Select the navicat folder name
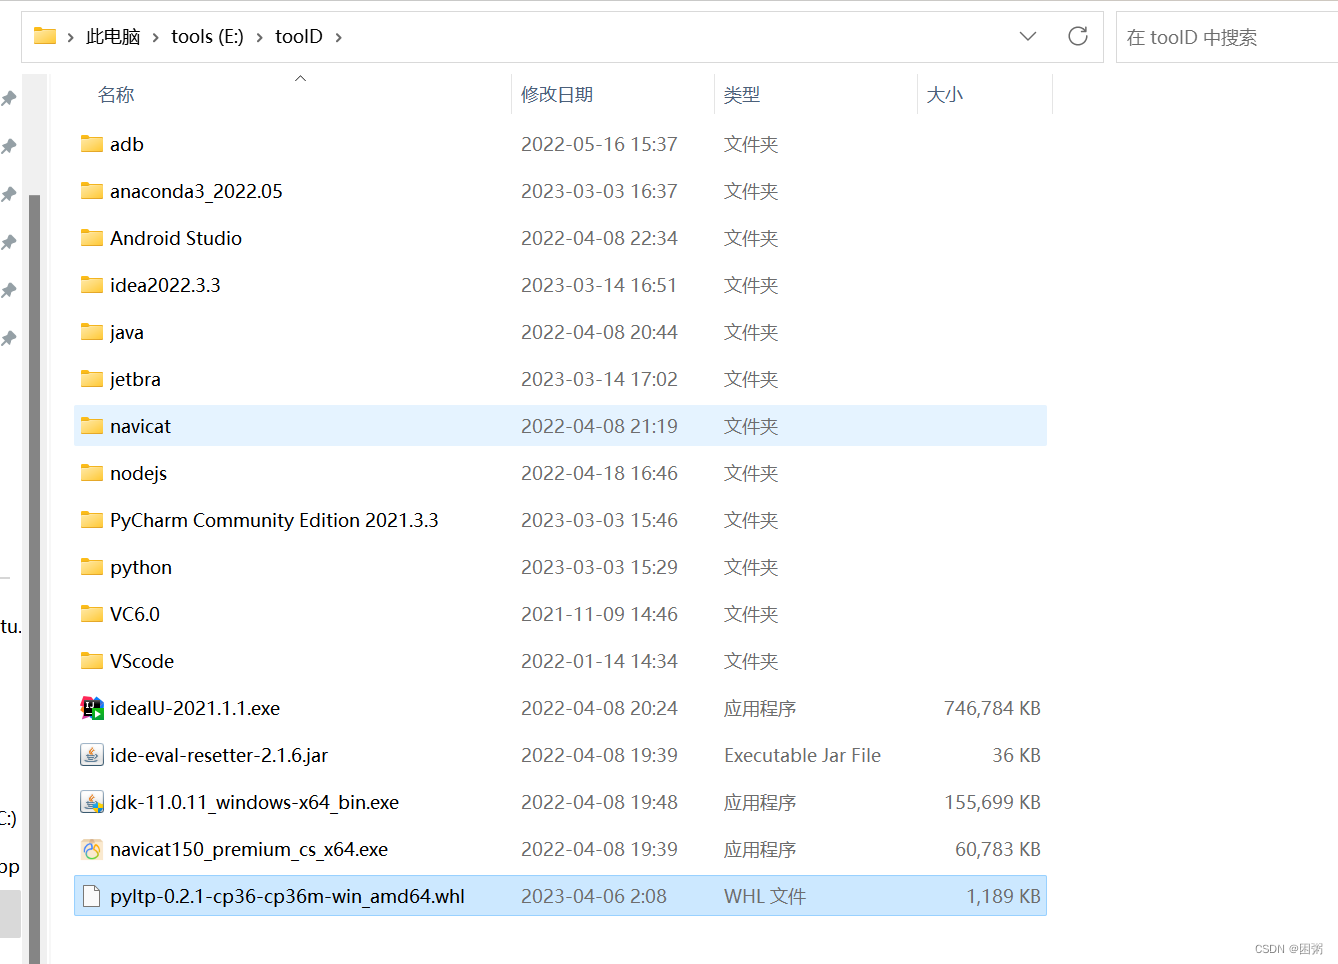The height and width of the screenshot is (964, 1338). 140,426
